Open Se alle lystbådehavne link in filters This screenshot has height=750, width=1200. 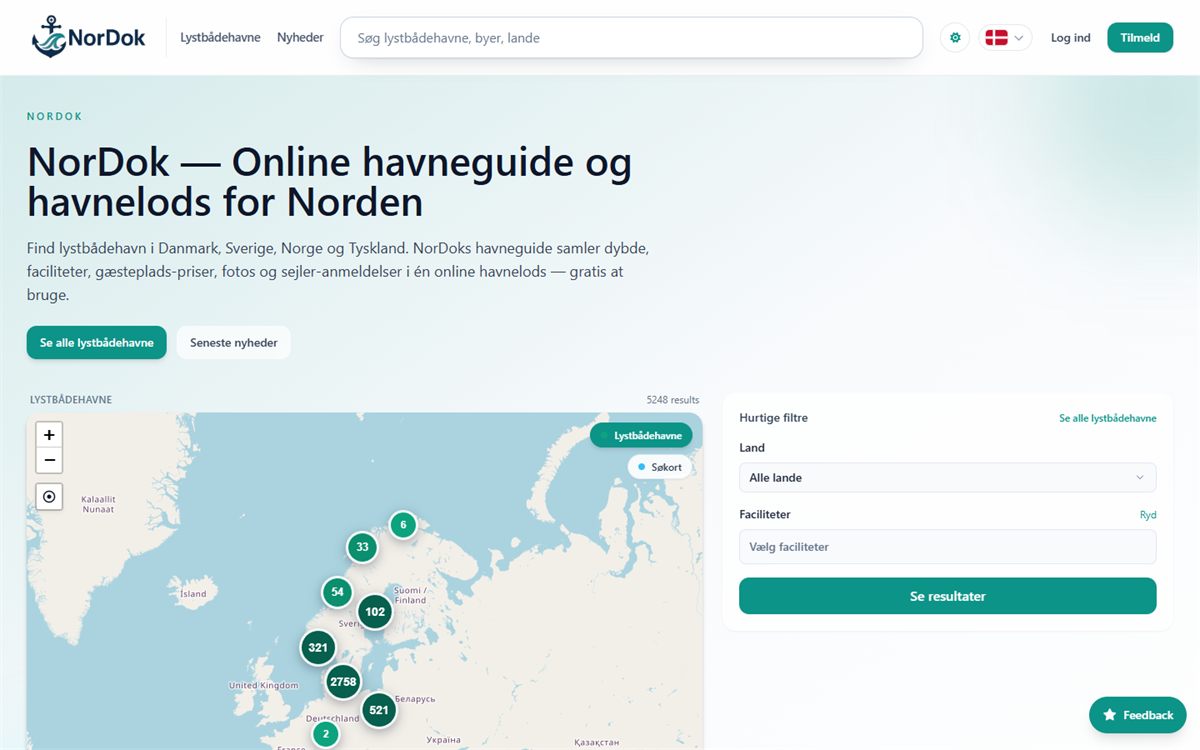pyautogui.click(x=1107, y=418)
